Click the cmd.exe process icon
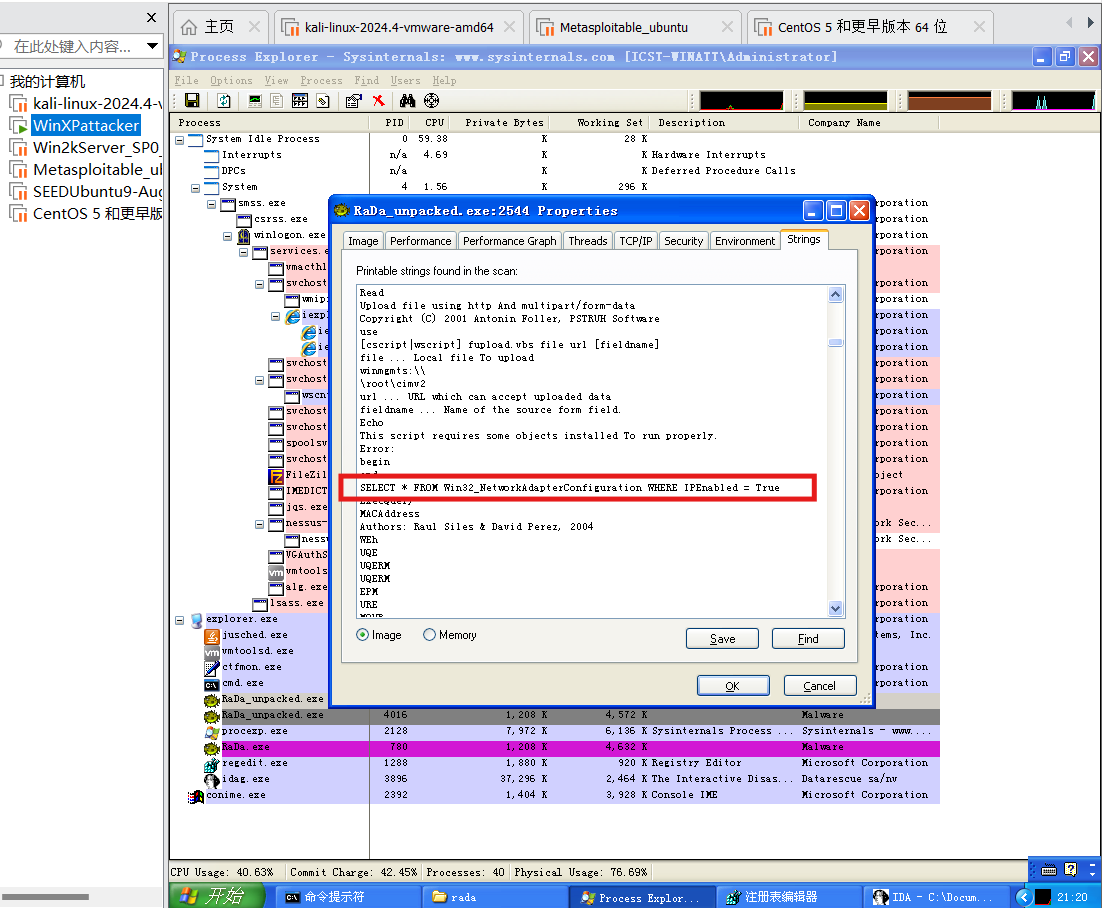 coord(212,684)
